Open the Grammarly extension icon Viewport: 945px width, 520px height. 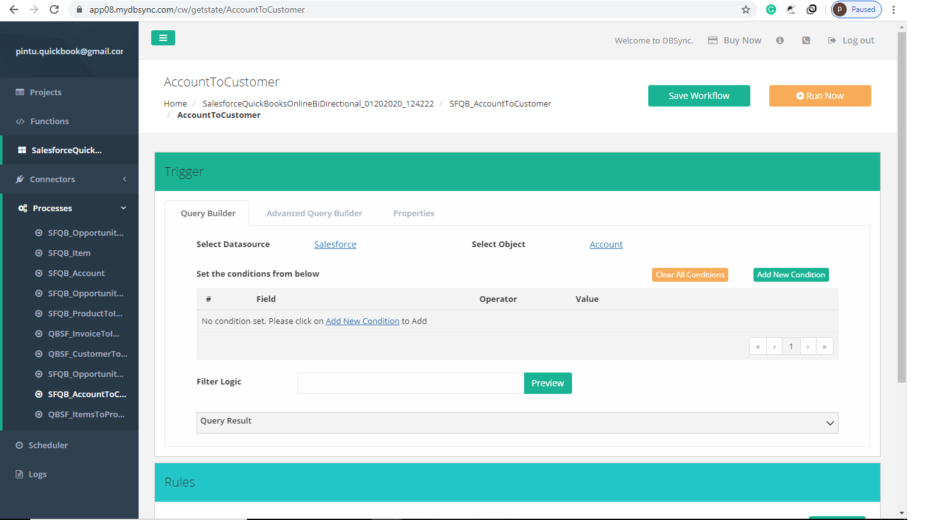tap(771, 10)
